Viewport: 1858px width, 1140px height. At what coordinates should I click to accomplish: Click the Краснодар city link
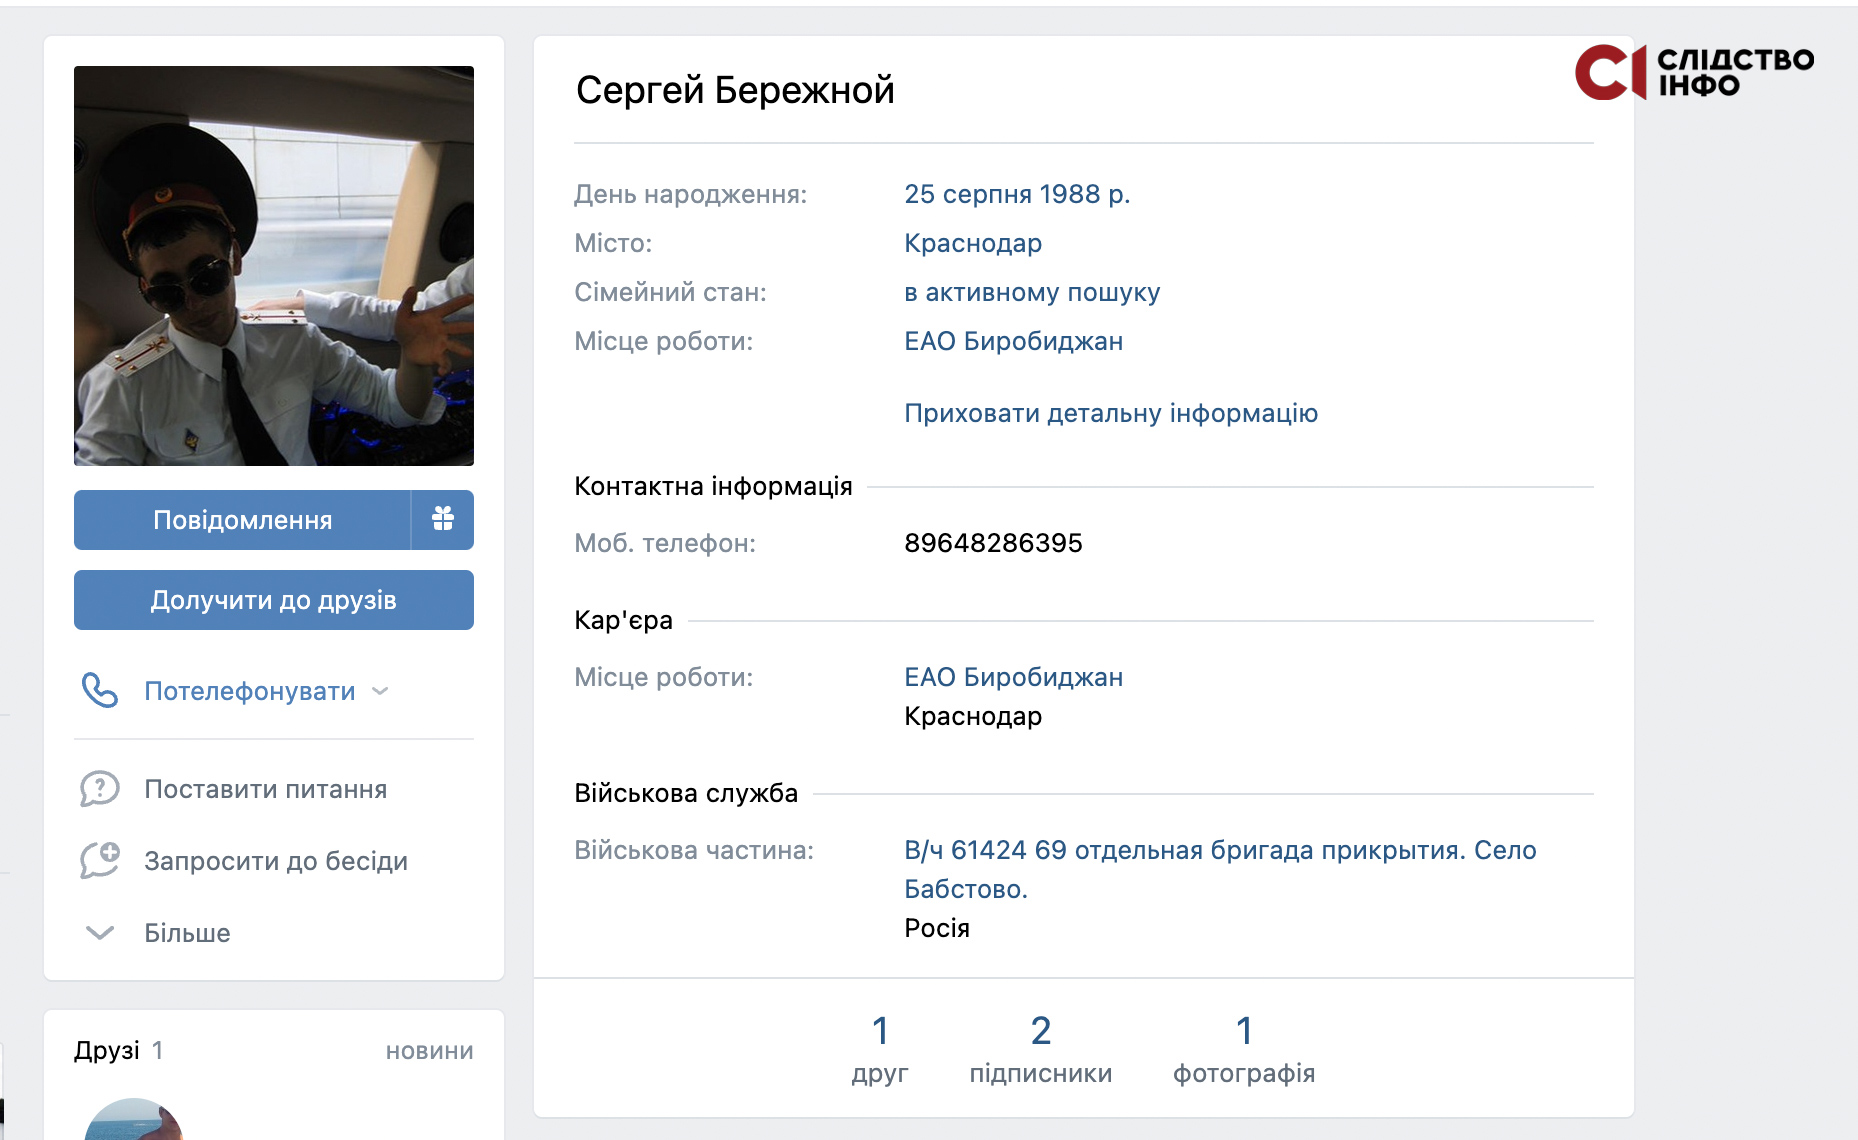pos(973,243)
